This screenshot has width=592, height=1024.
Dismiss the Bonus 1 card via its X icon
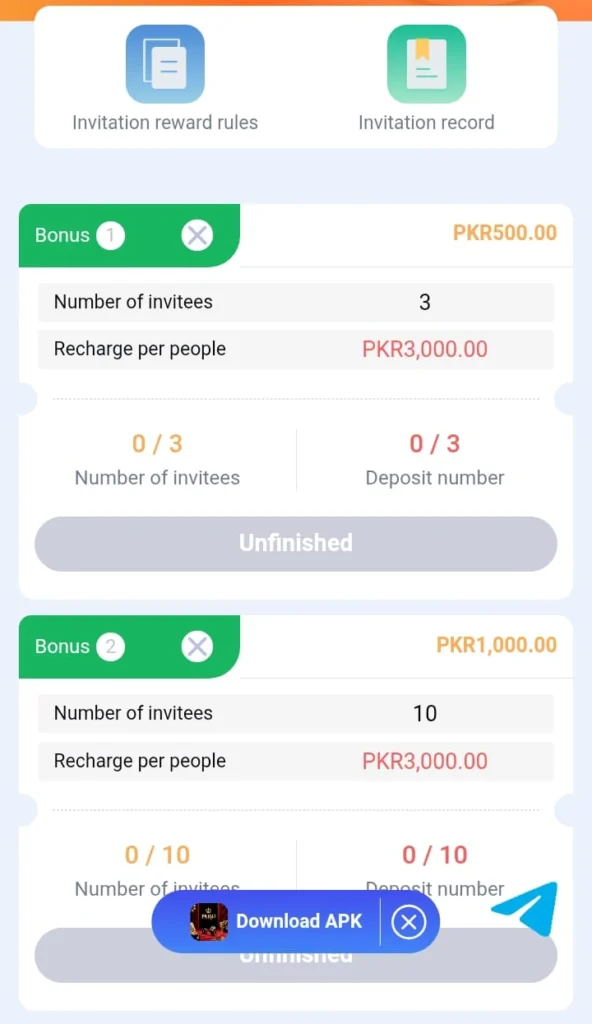(197, 235)
